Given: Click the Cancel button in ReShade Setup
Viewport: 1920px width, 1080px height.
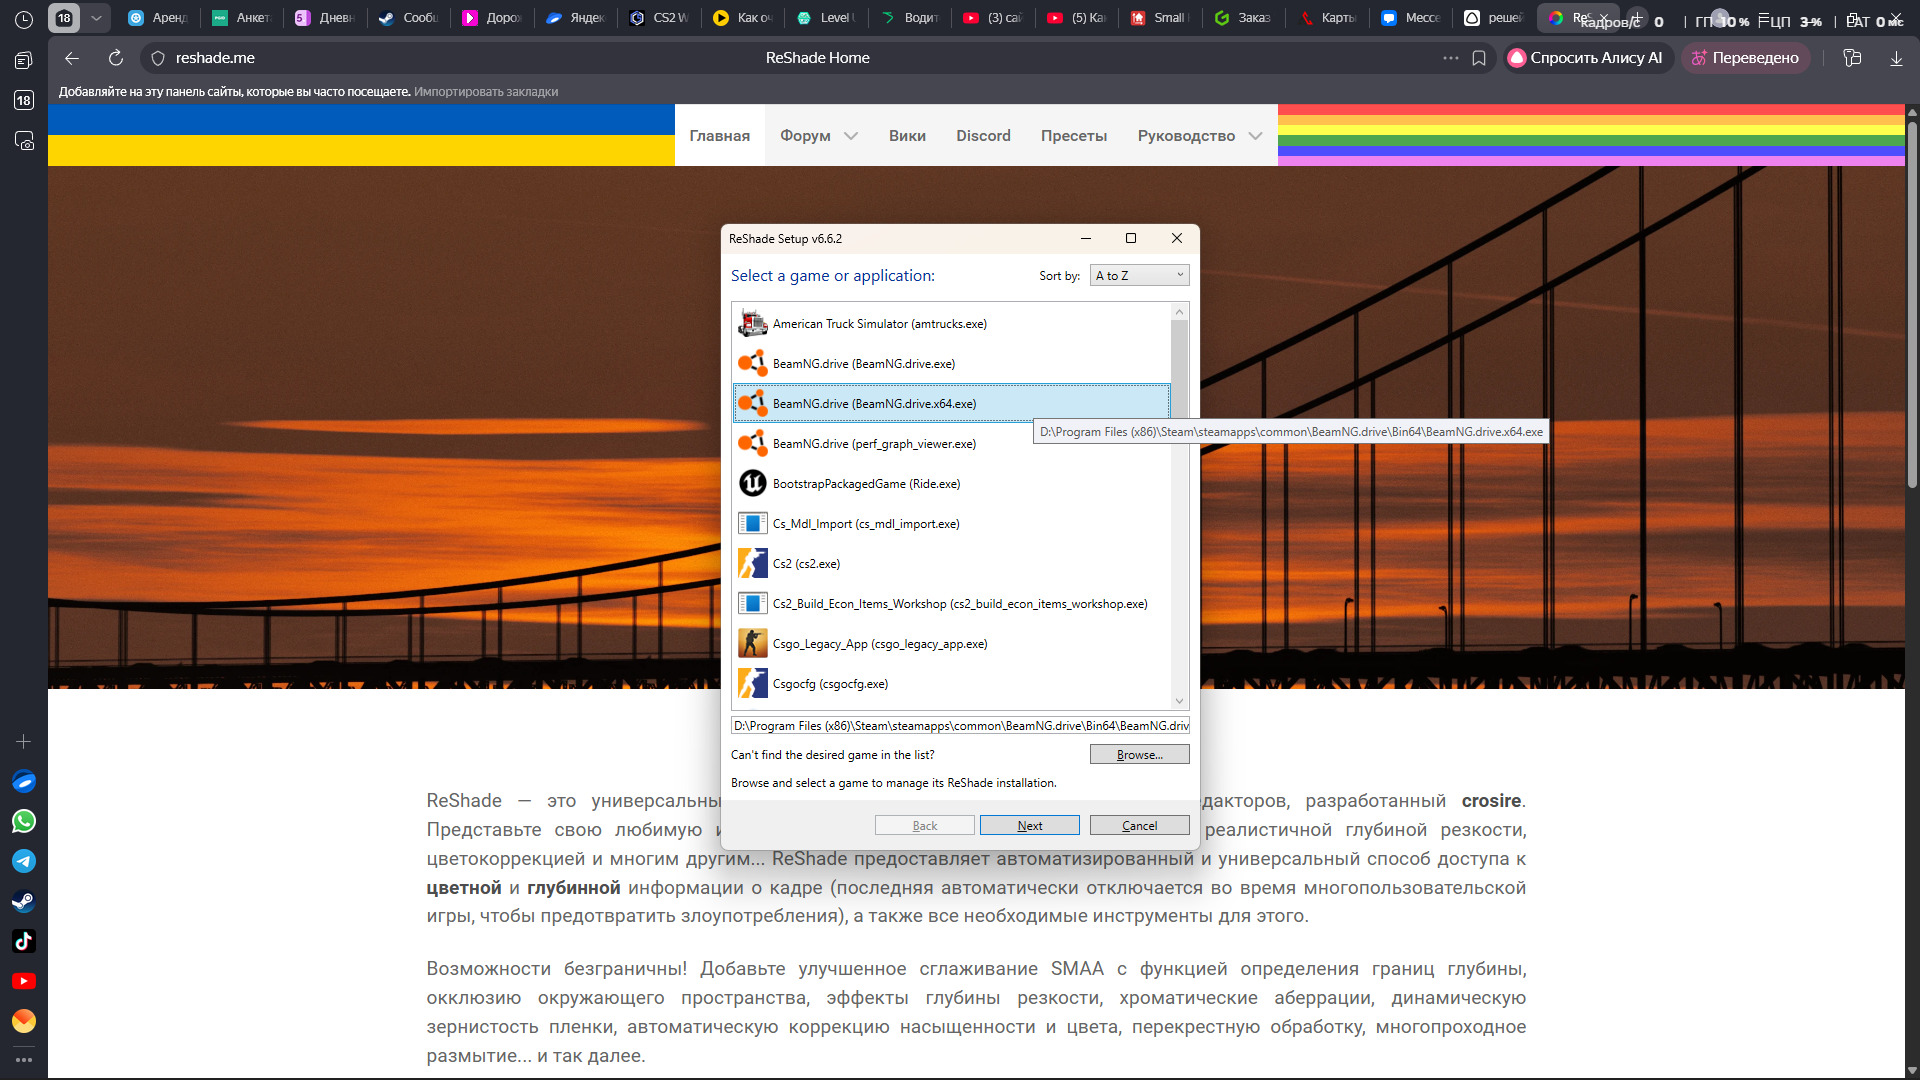Looking at the screenshot, I should [1139, 825].
